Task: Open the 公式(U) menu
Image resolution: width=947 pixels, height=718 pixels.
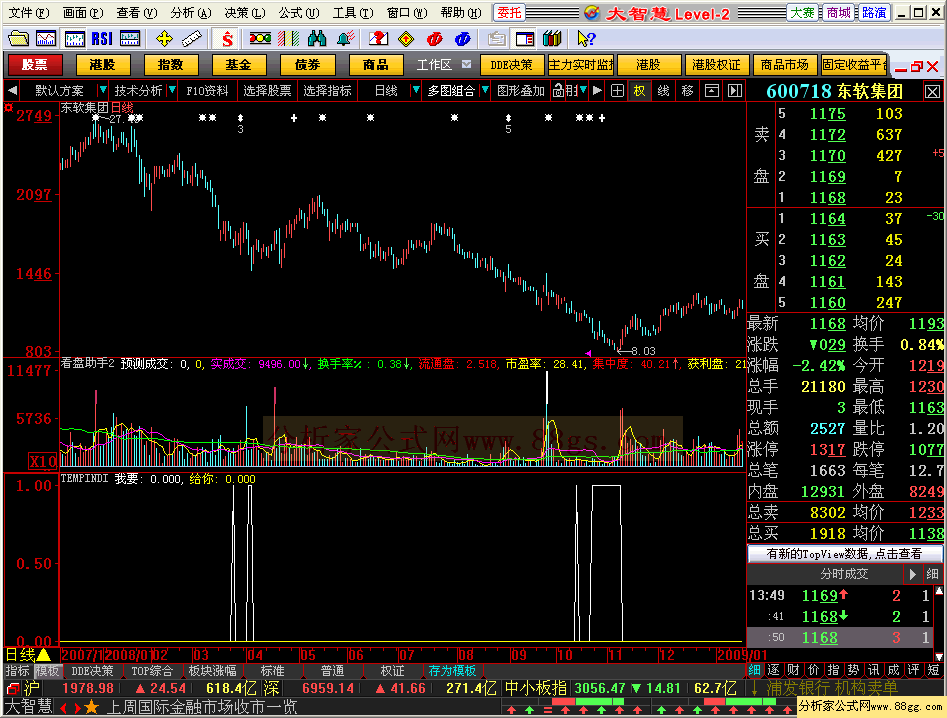Action: tap(298, 13)
